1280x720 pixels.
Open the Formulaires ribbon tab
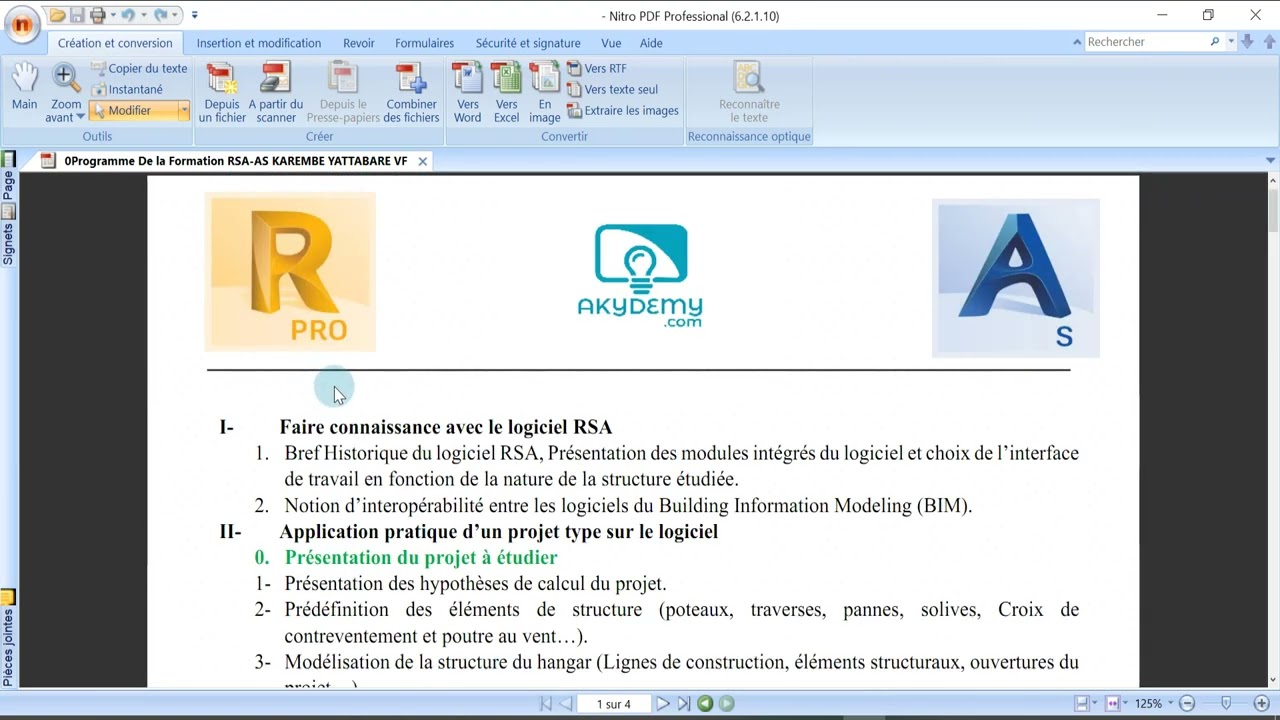click(x=424, y=43)
